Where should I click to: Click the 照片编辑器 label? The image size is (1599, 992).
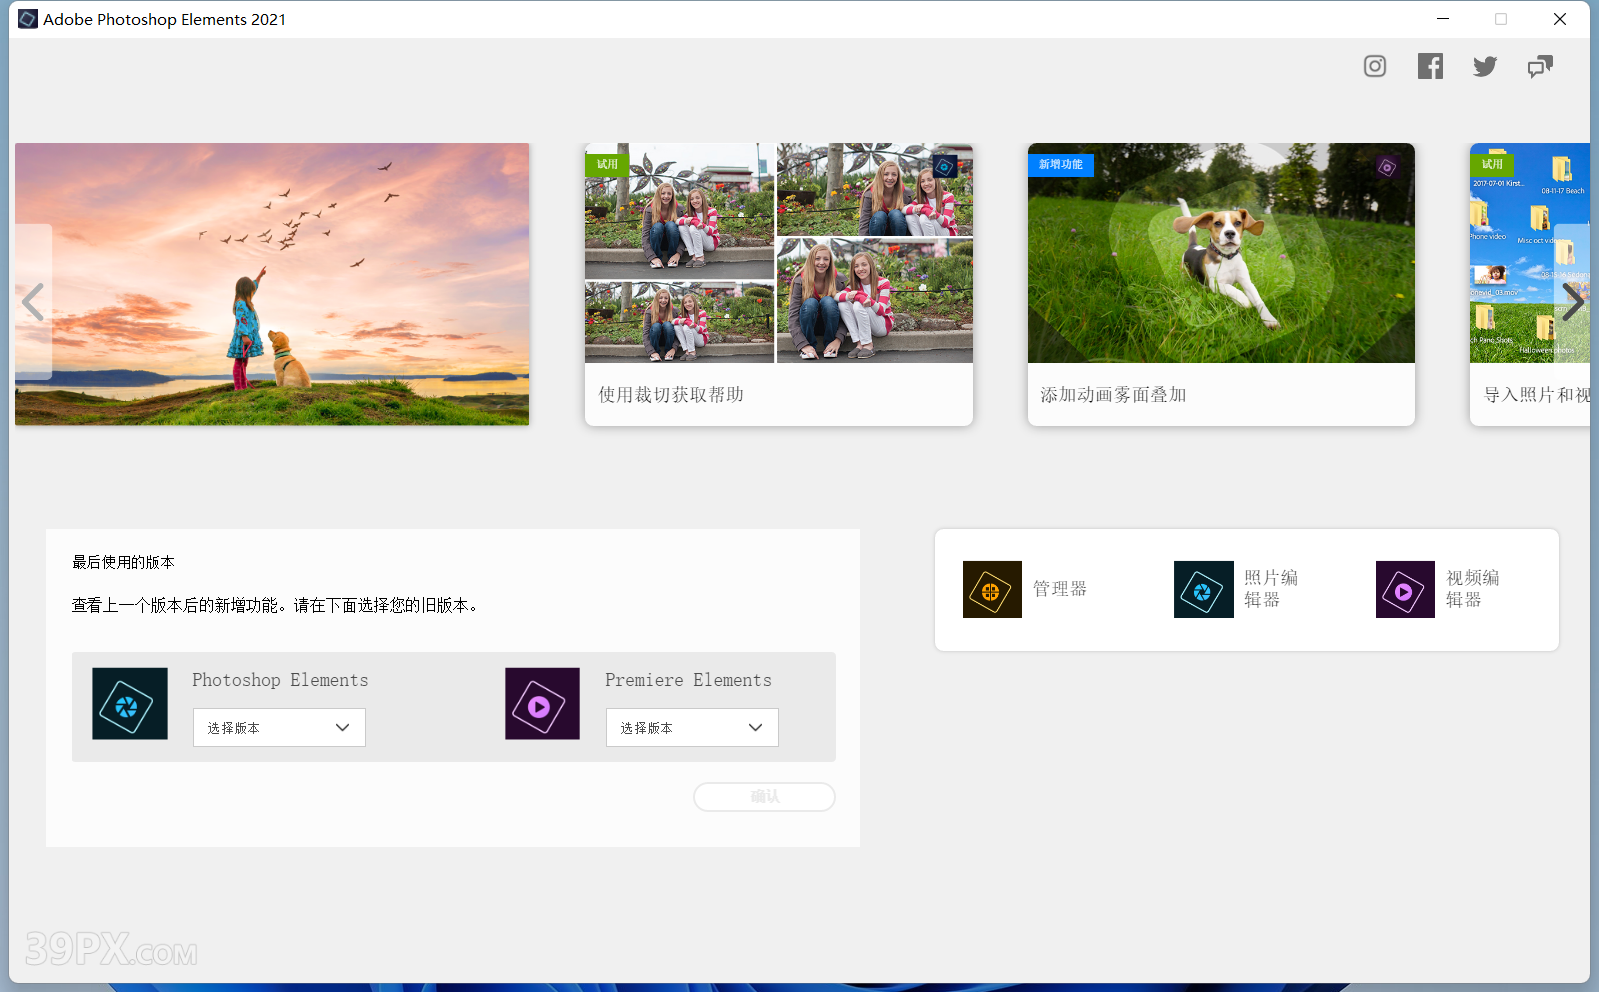1271,589
